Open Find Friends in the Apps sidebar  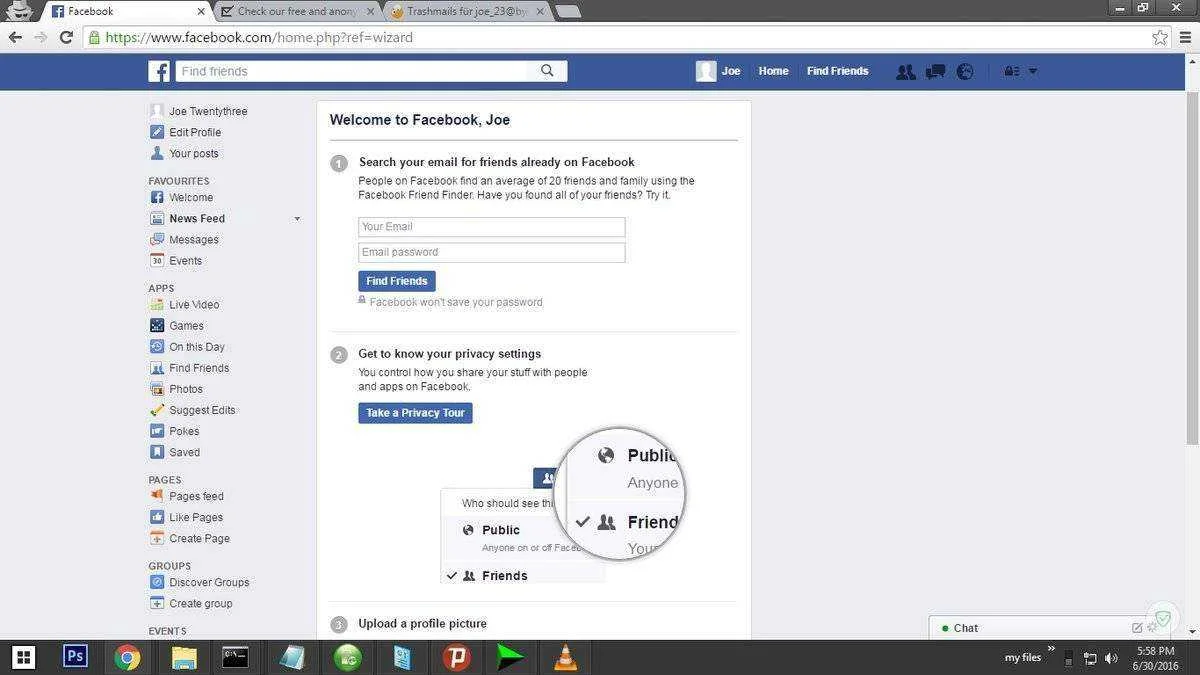coord(199,367)
